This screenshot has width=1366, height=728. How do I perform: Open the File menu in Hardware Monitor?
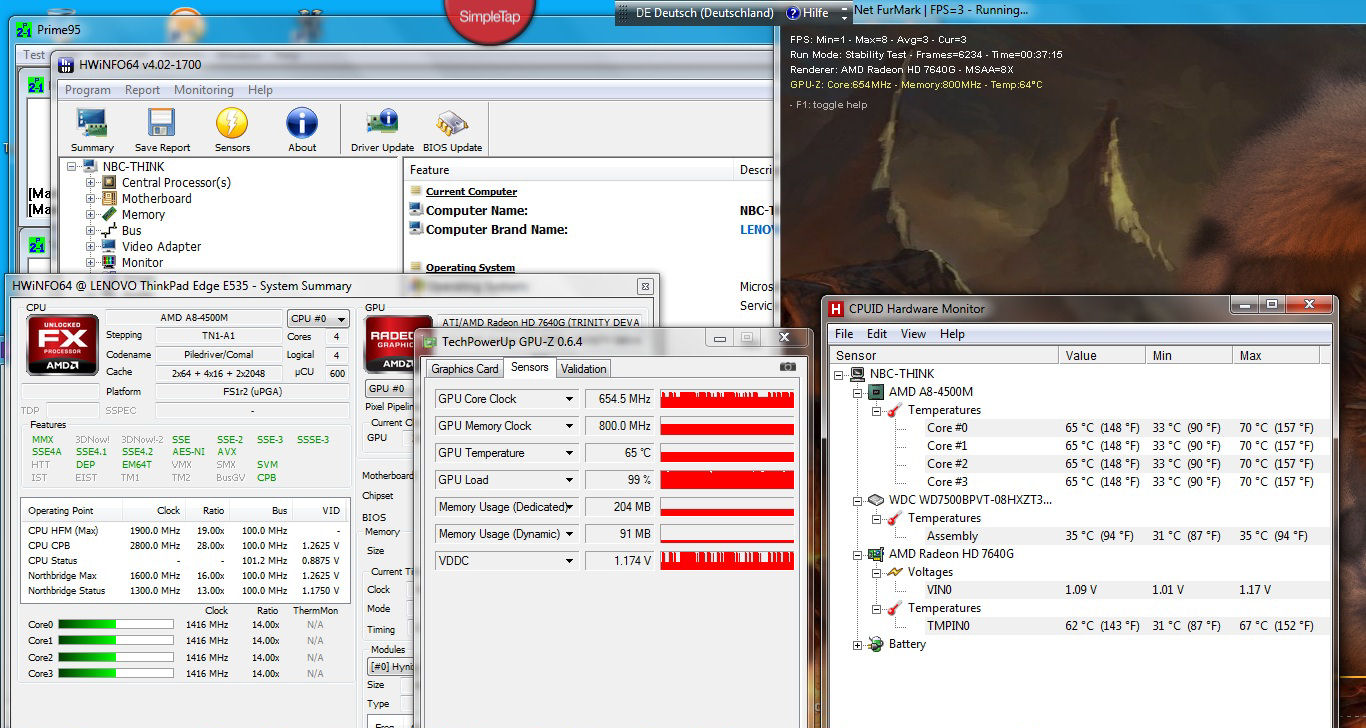[x=844, y=334]
